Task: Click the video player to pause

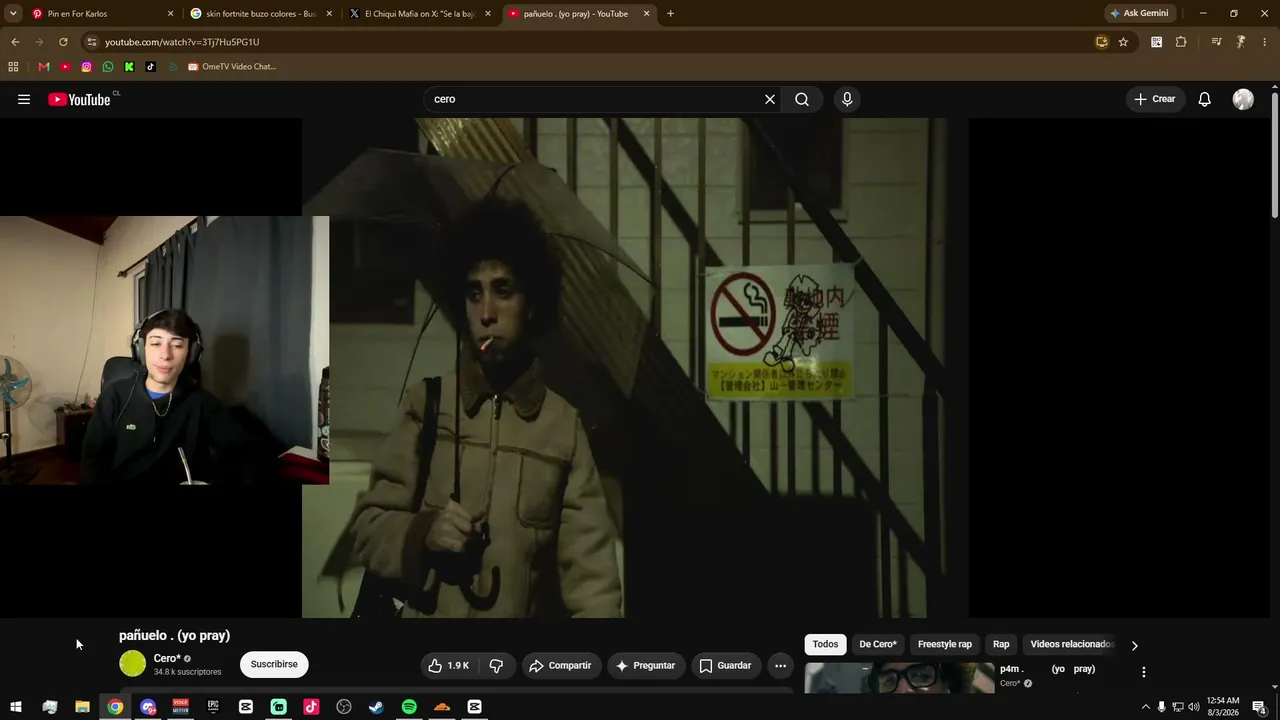Action: (x=635, y=367)
